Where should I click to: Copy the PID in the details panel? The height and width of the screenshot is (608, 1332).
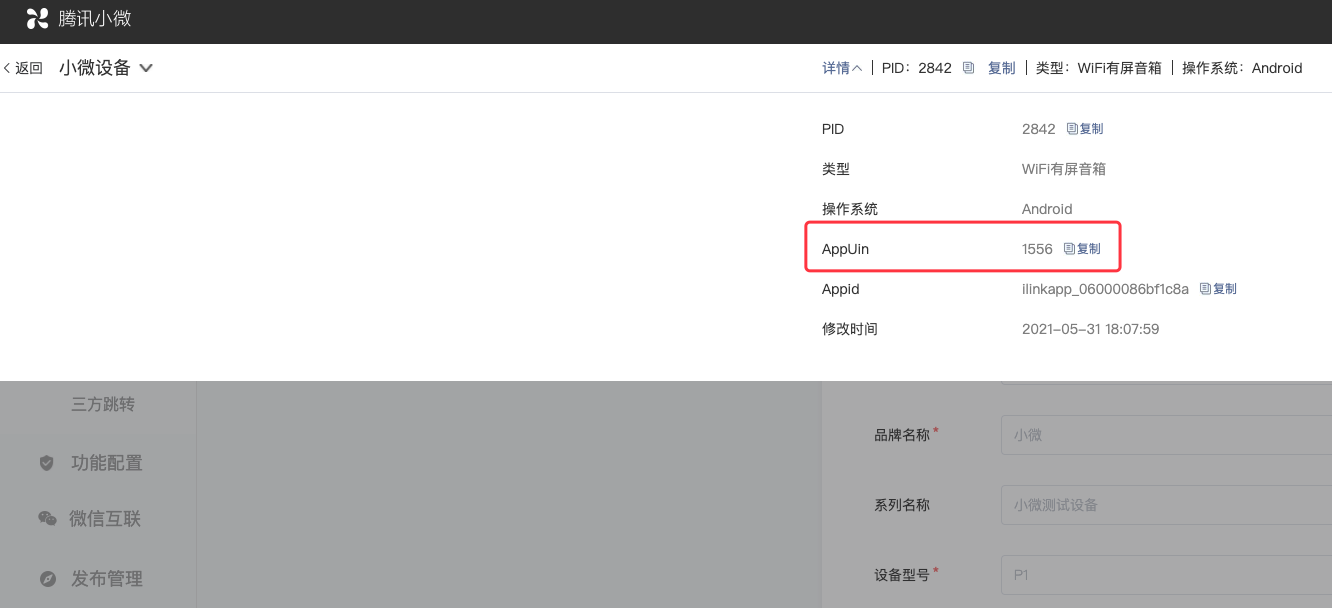[x=1085, y=129]
